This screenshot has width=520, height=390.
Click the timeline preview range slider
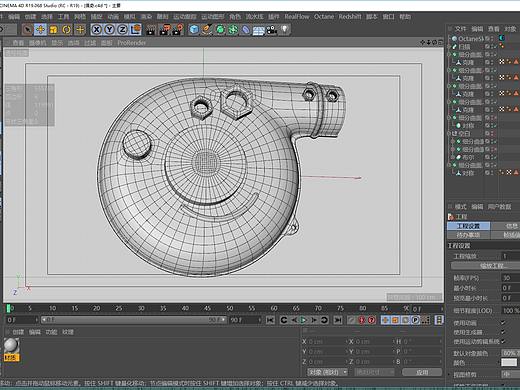[134, 320]
